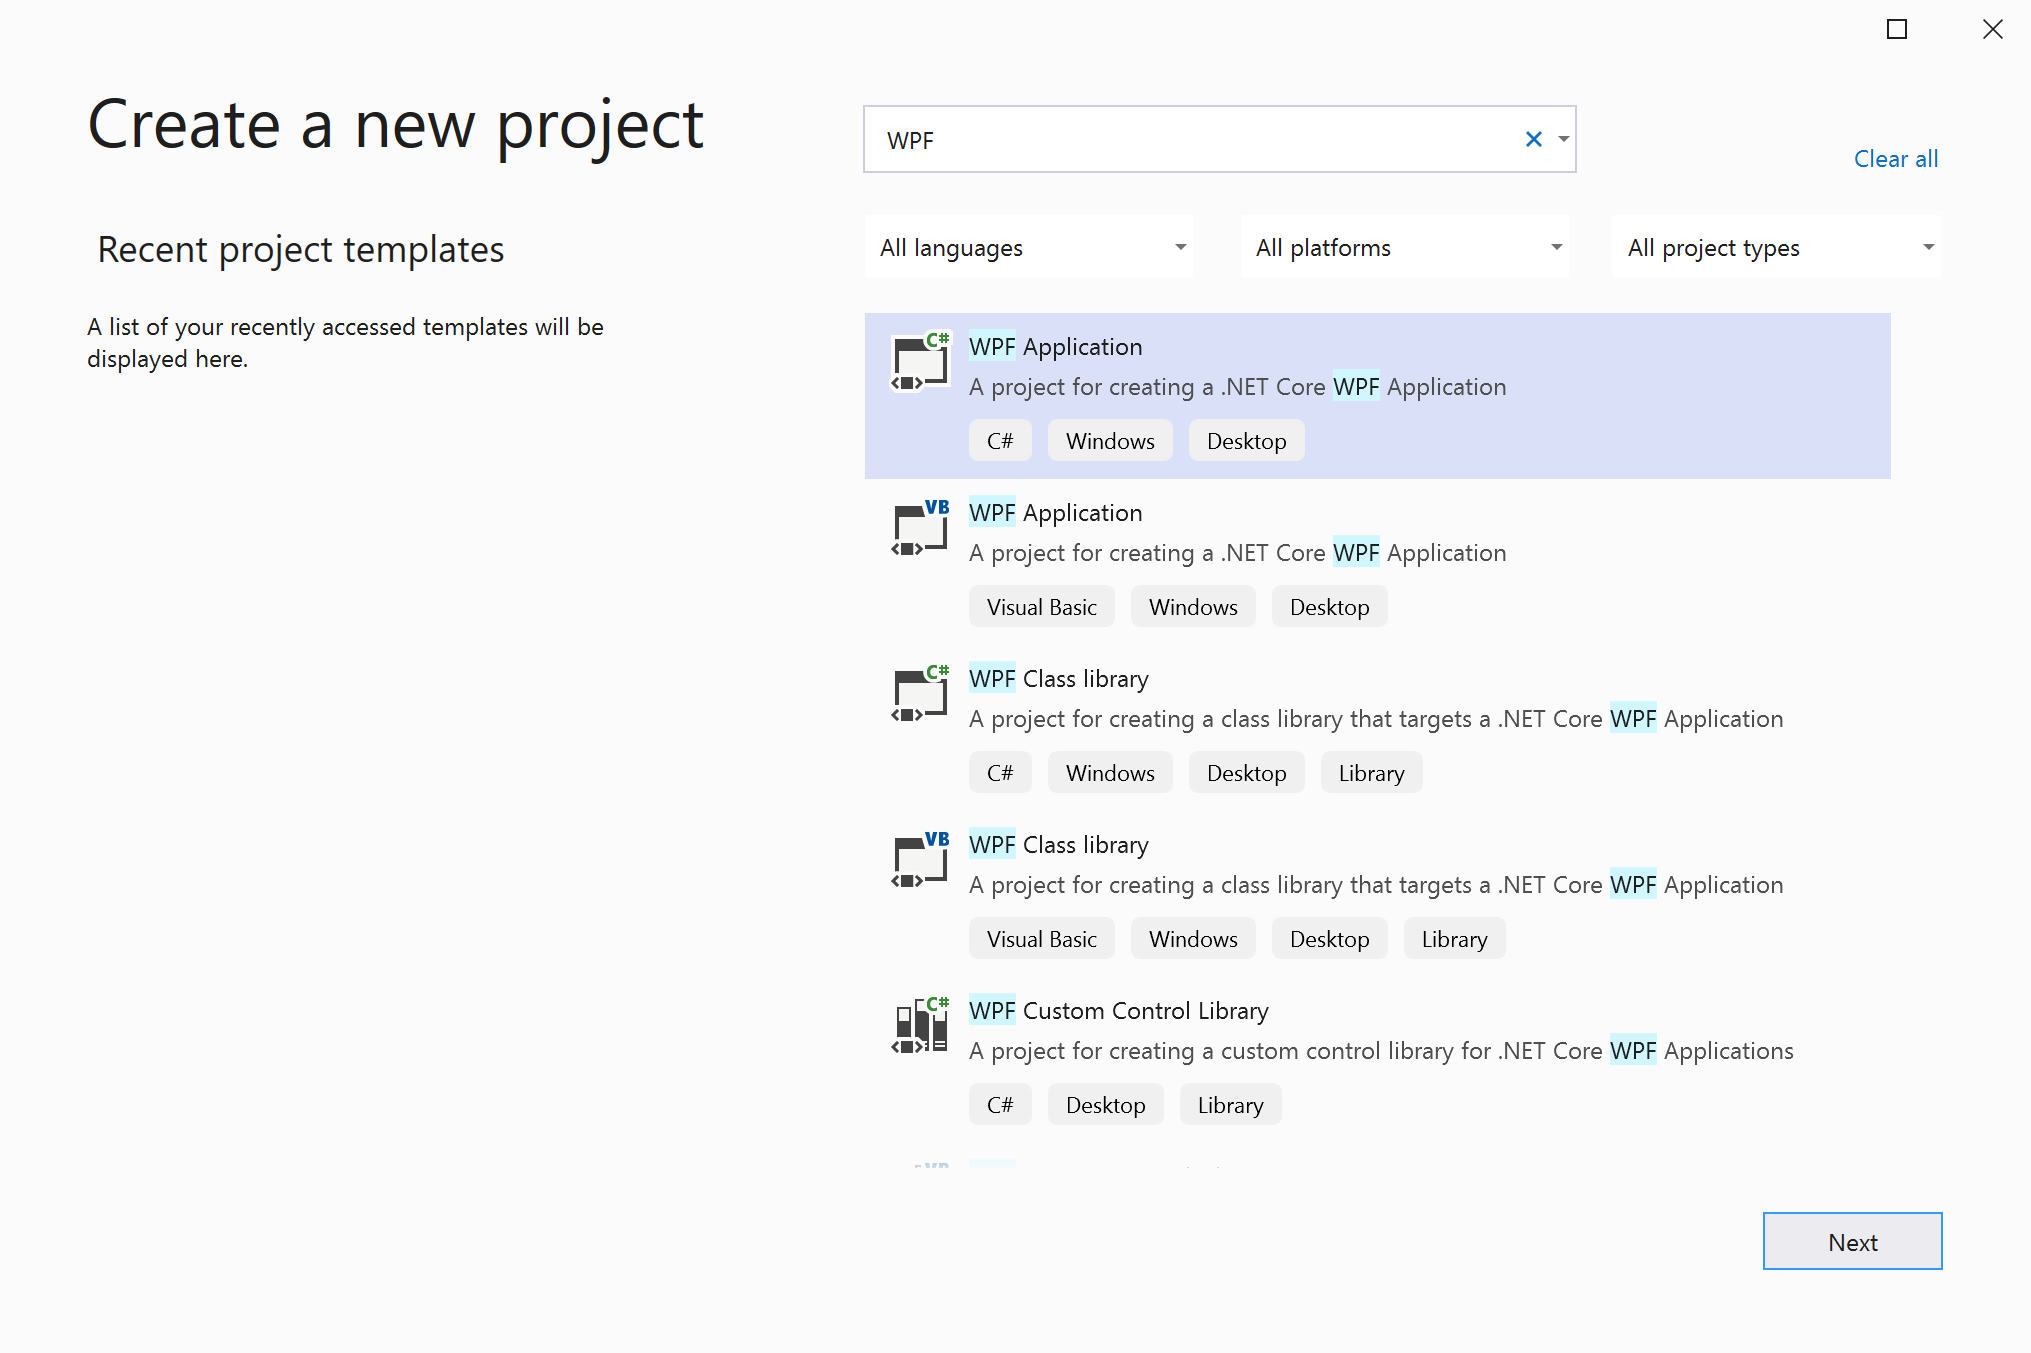Click the Library tag under WPF Class library
The height and width of the screenshot is (1353, 2031).
pos(1371,772)
